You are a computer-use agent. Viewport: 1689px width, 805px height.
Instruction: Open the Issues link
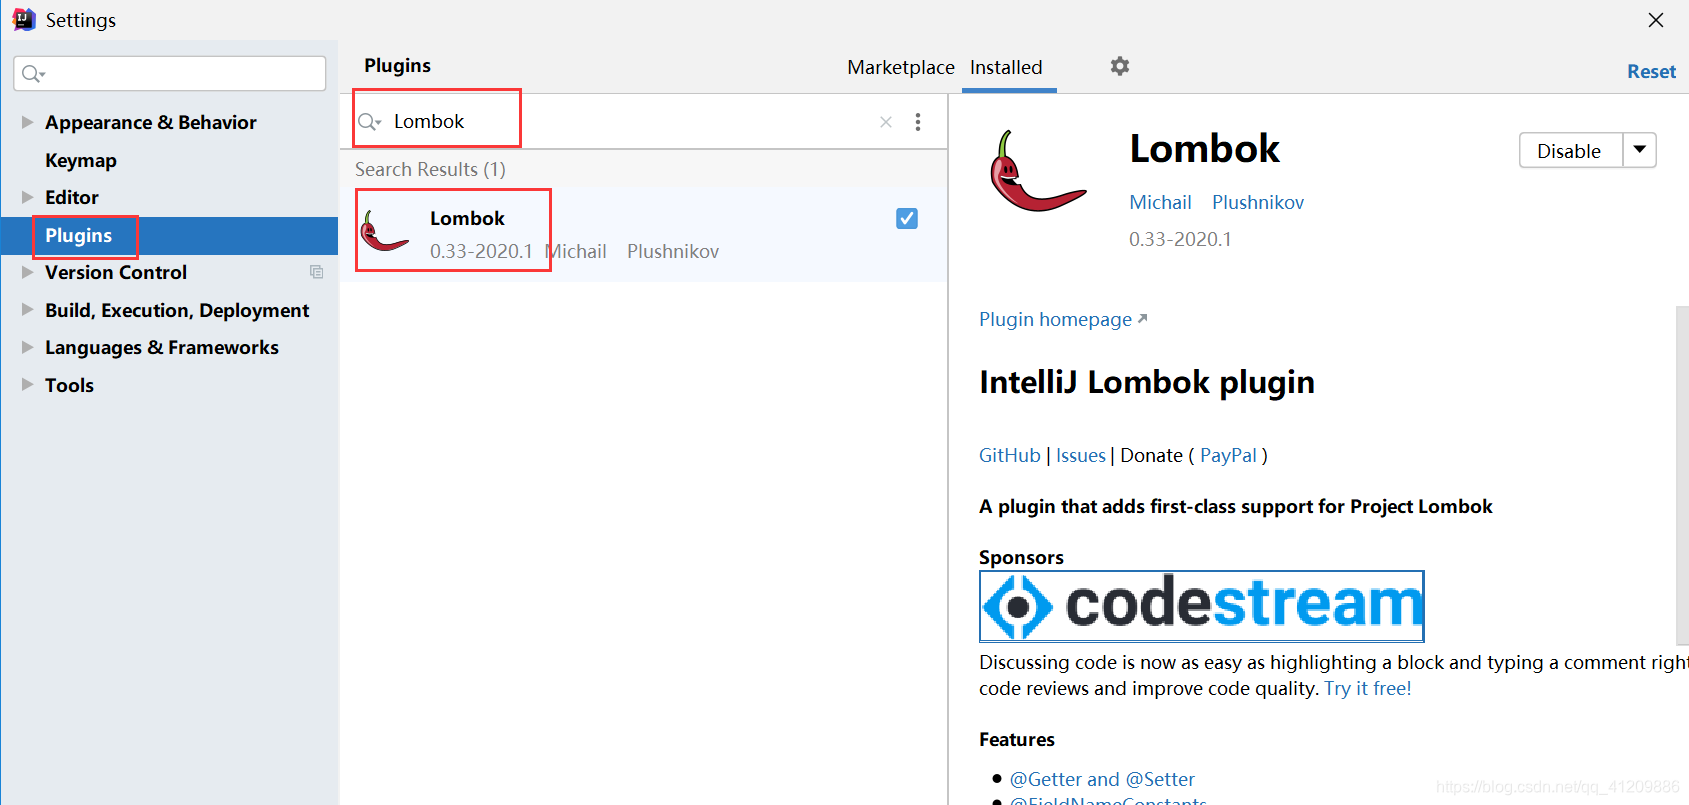click(1081, 455)
